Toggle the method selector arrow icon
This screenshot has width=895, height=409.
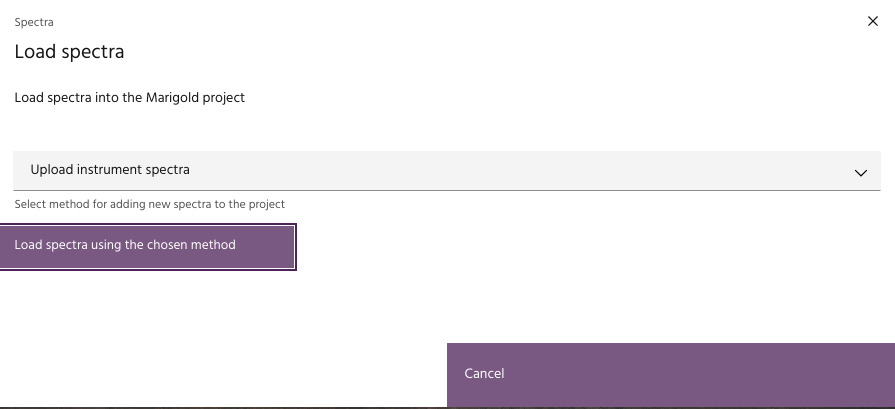pyautogui.click(x=860, y=172)
